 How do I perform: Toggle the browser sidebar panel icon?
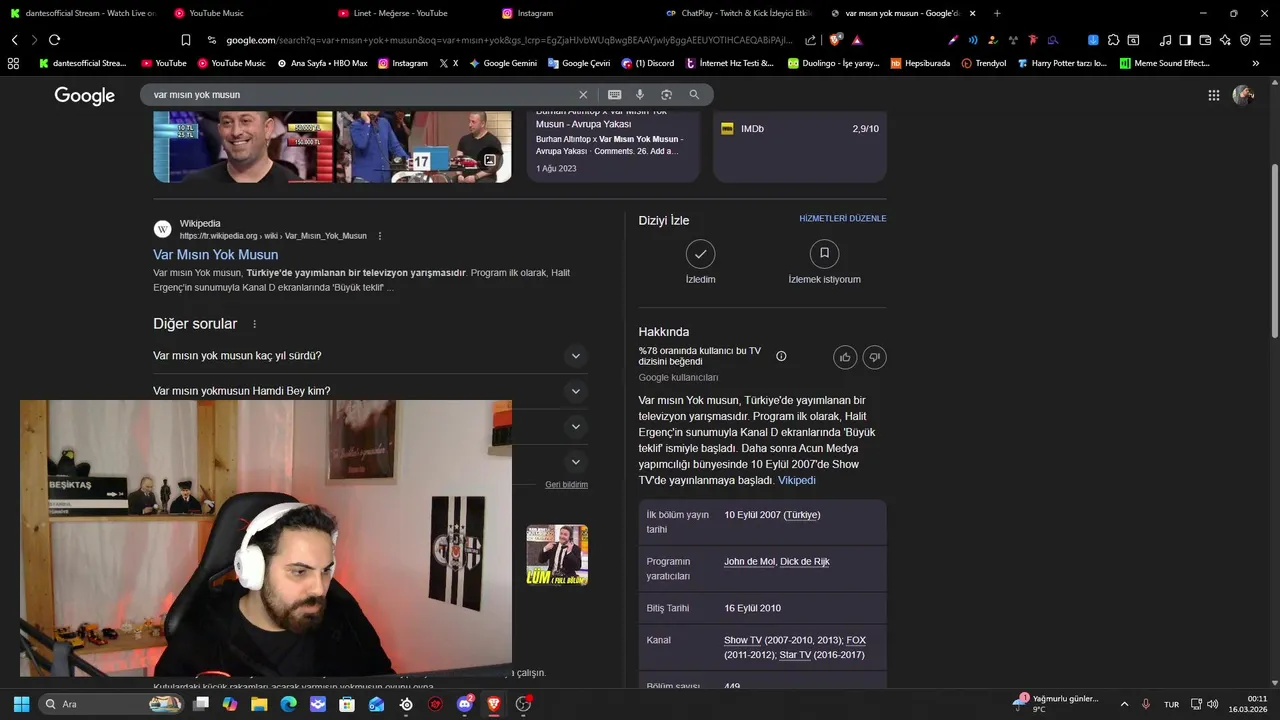tap(1185, 40)
